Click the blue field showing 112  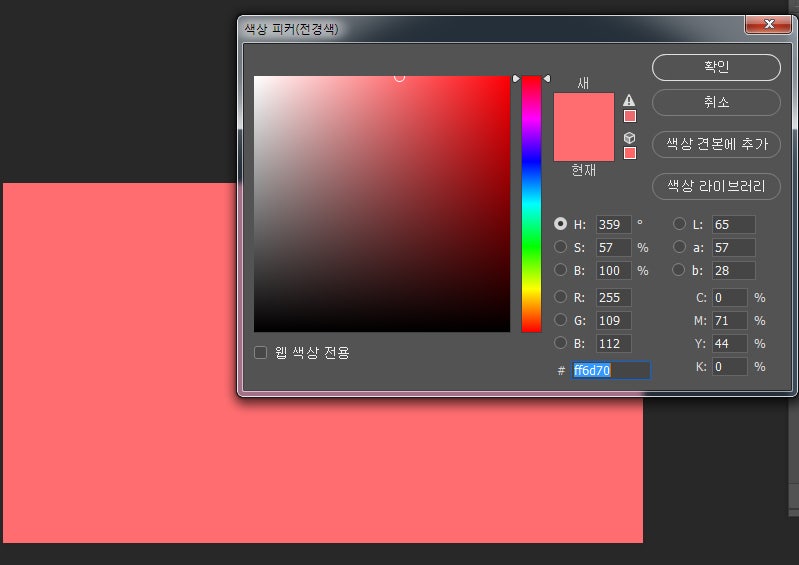[614, 343]
